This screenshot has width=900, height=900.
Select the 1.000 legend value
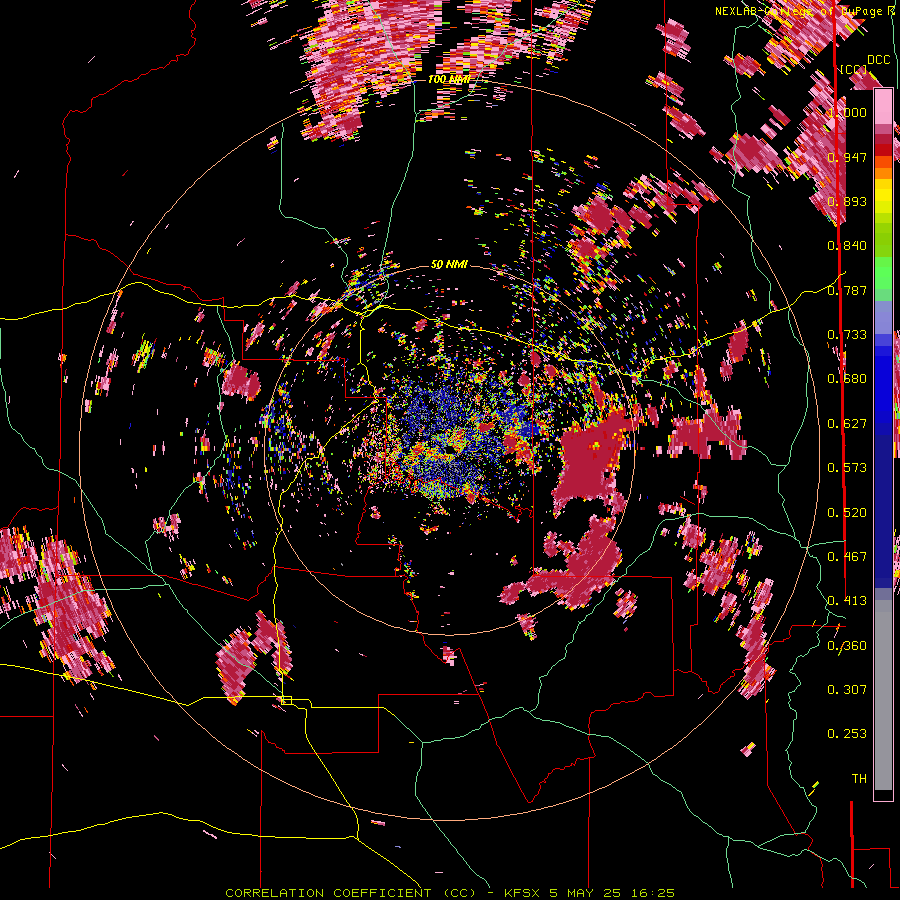[x=847, y=112]
